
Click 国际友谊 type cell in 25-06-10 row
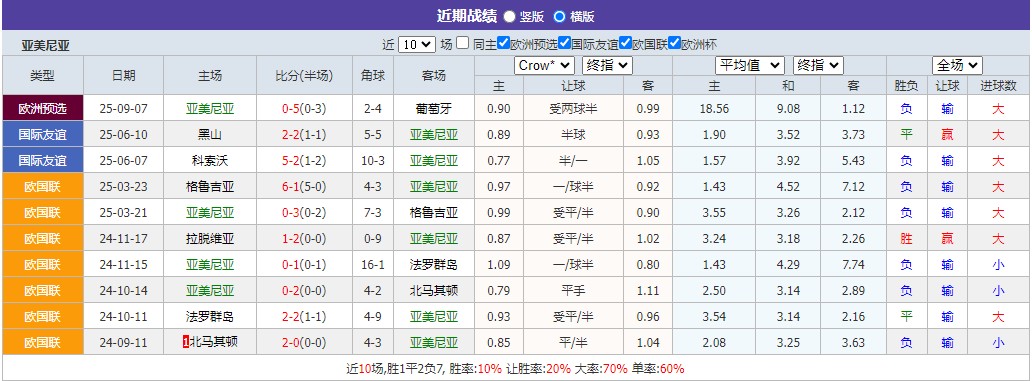pyautogui.click(x=43, y=134)
